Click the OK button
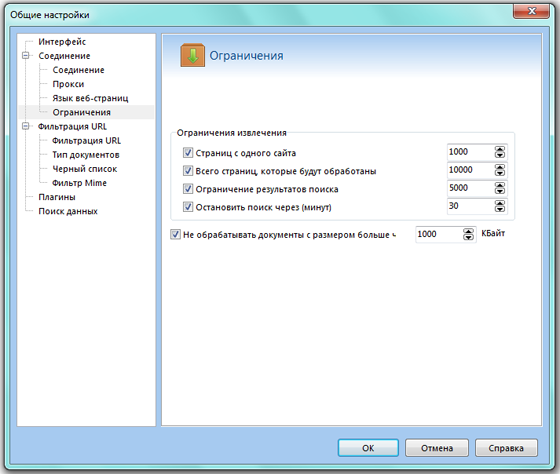Image resolution: width=560 pixels, height=474 pixels. (368, 448)
